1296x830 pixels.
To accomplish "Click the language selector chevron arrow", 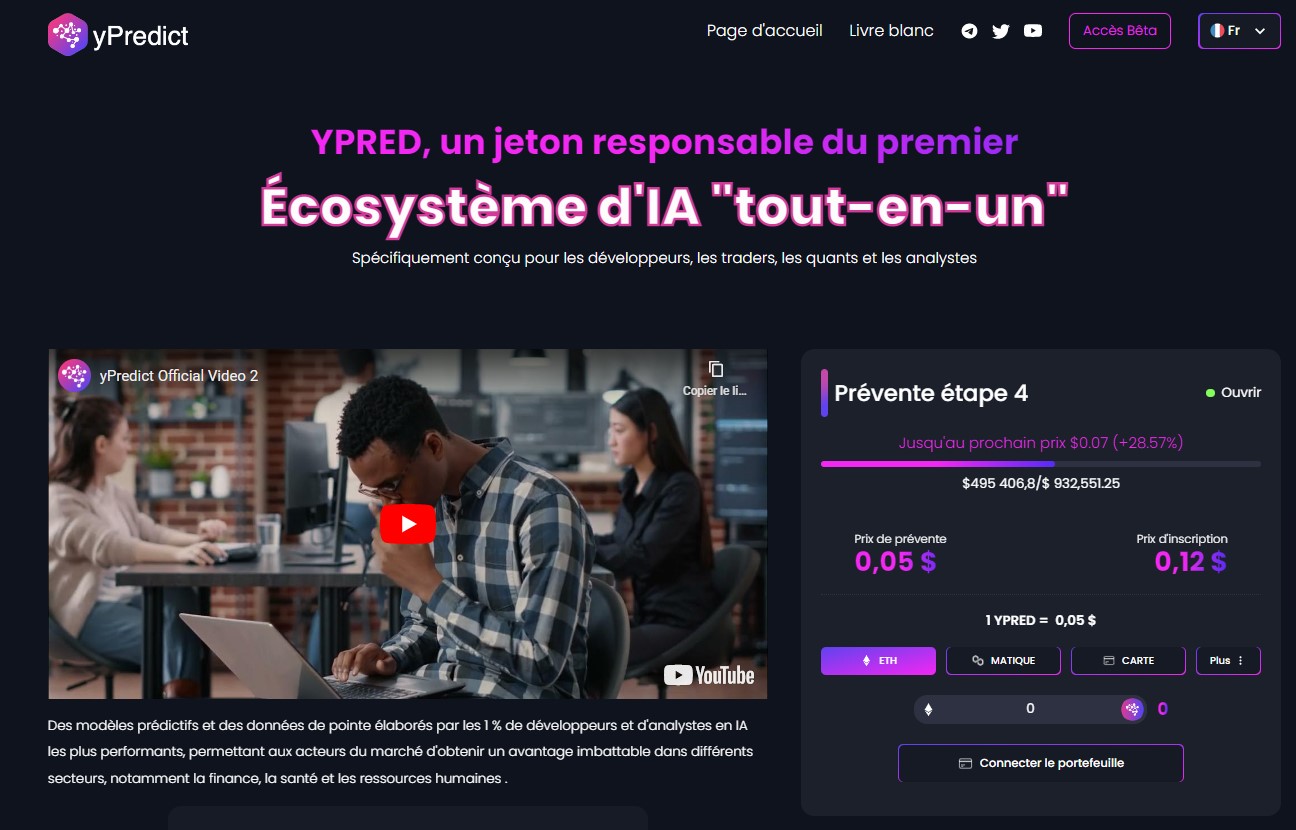I will (1260, 31).
